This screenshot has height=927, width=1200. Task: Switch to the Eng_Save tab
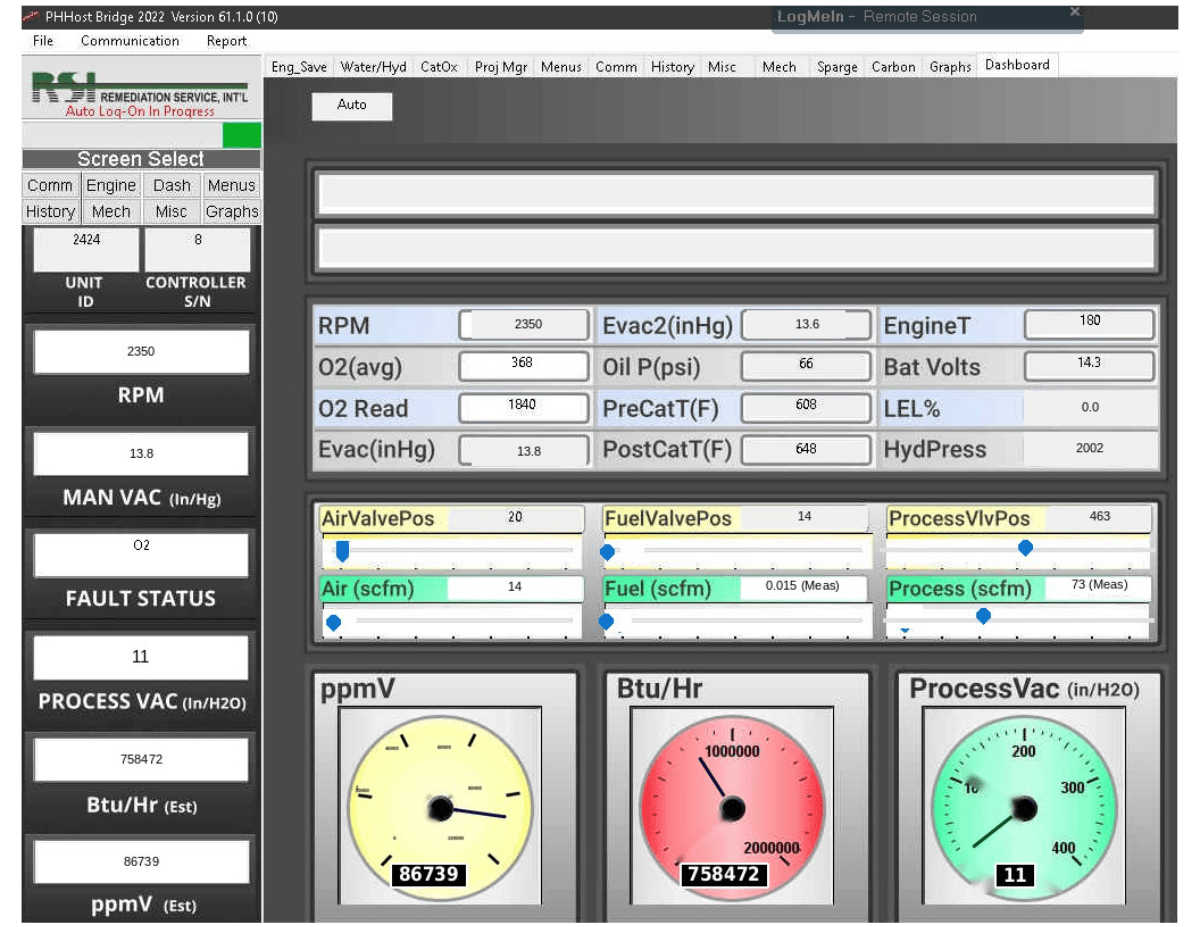click(x=299, y=67)
